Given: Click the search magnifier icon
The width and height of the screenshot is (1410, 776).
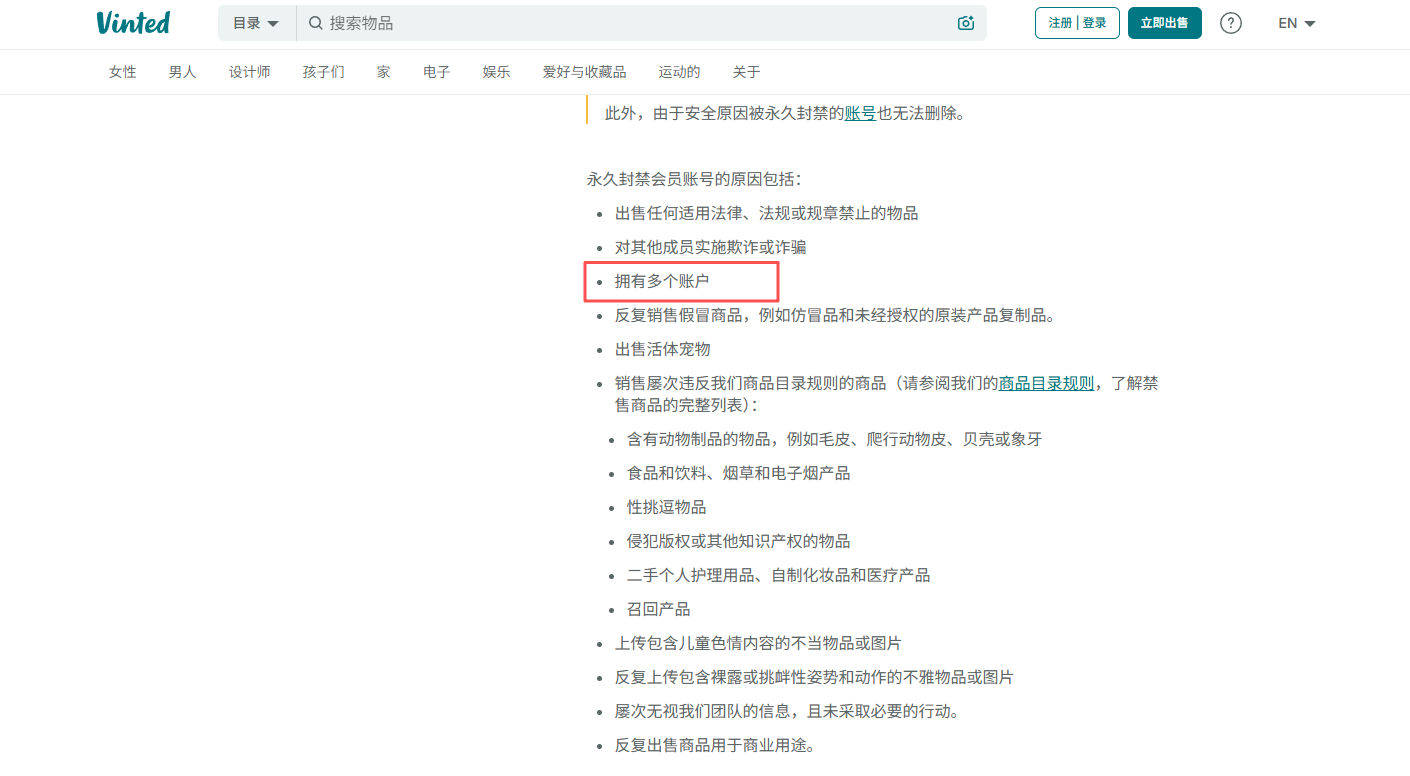Looking at the screenshot, I should (x=313, y=22).
